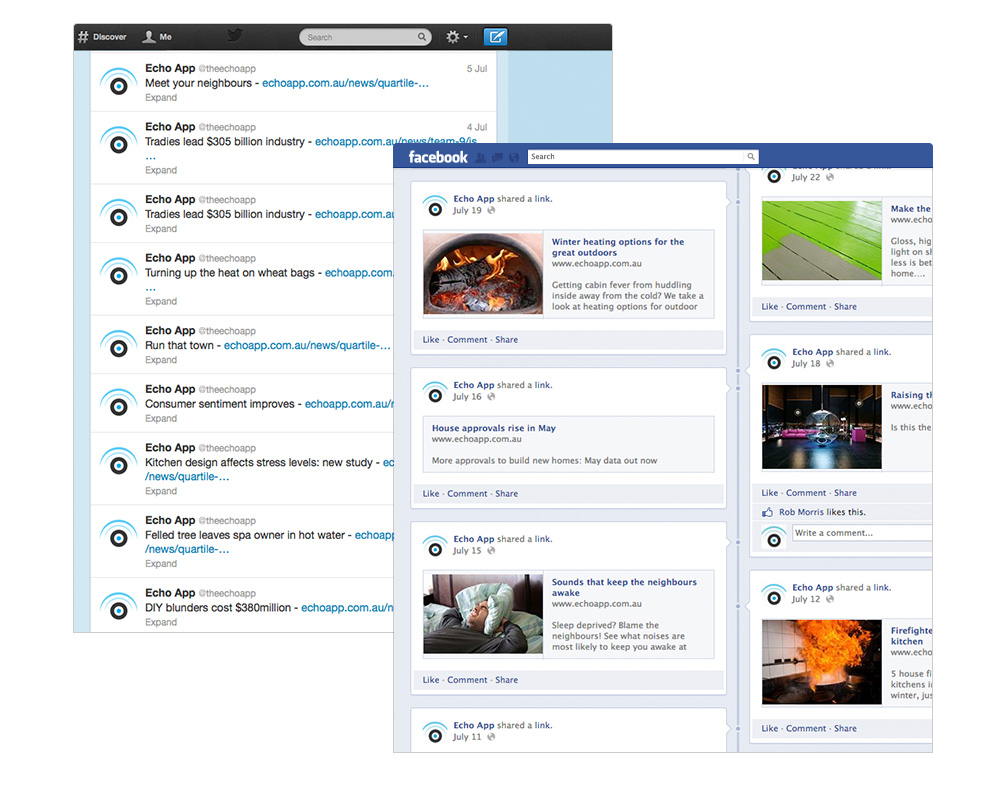This screenshot has height=800, width=1000.
Task: Click the hashtag icon beside Discover
Action: pos(83,37)
